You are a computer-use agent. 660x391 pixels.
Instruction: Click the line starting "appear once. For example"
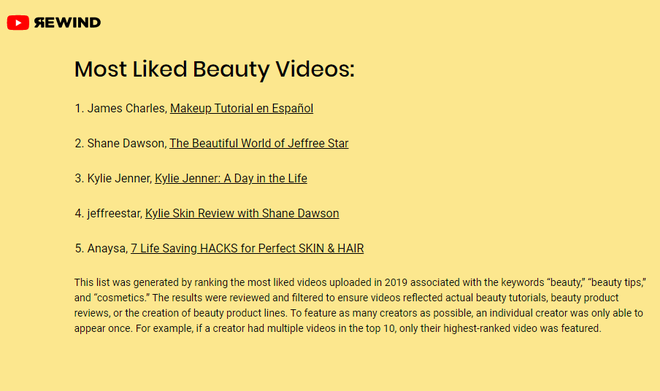(338, 328)
